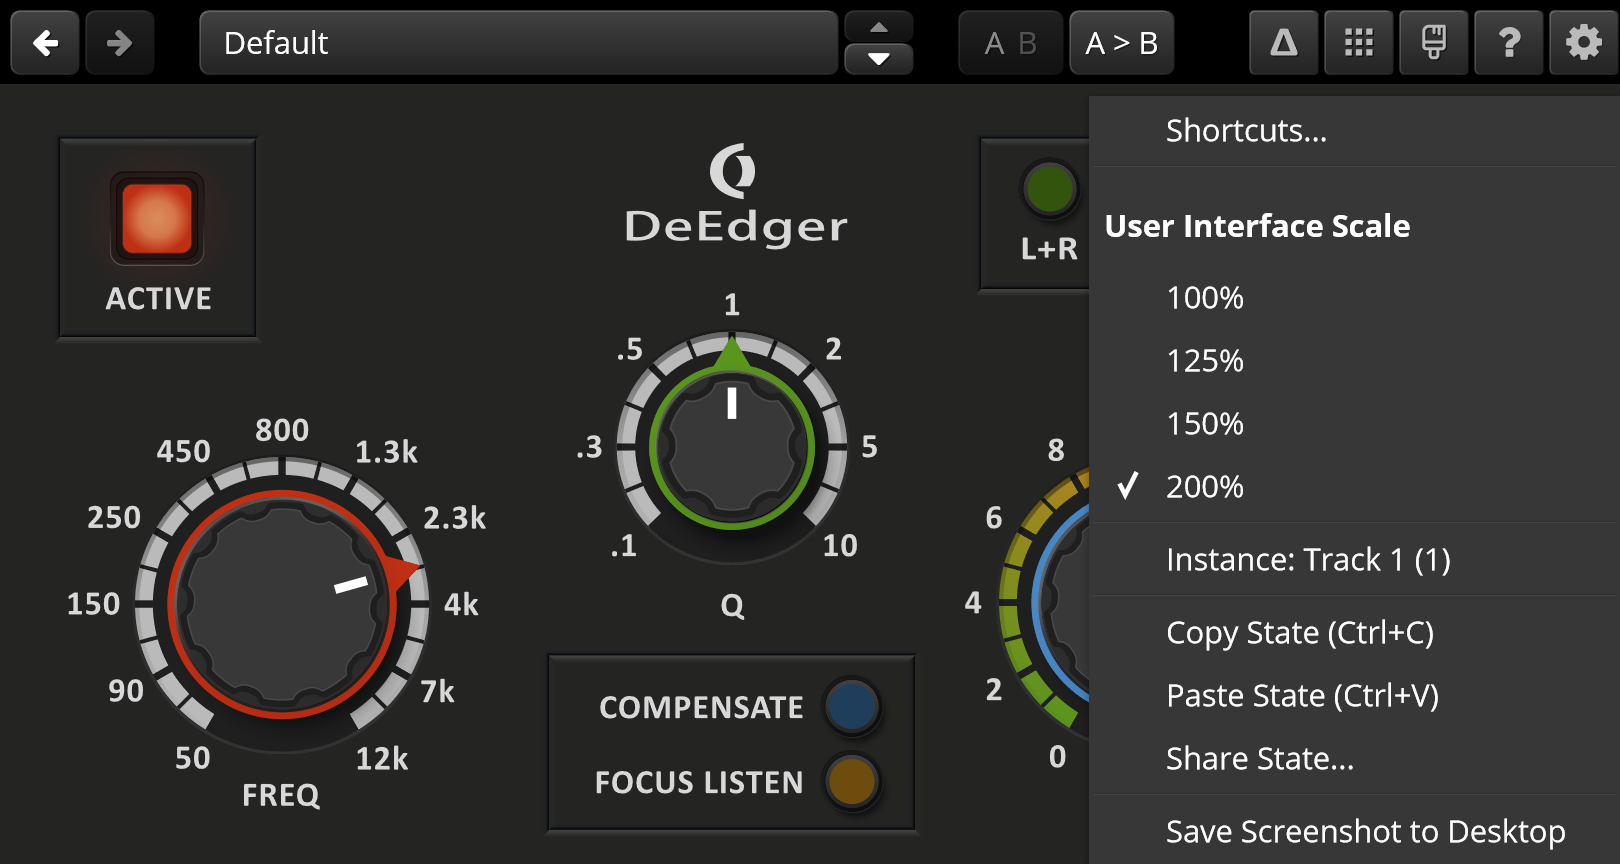The height and width of the screenshot is (864, 1620).
Task: Open the Share State... option
Action: click(1354, 759)
